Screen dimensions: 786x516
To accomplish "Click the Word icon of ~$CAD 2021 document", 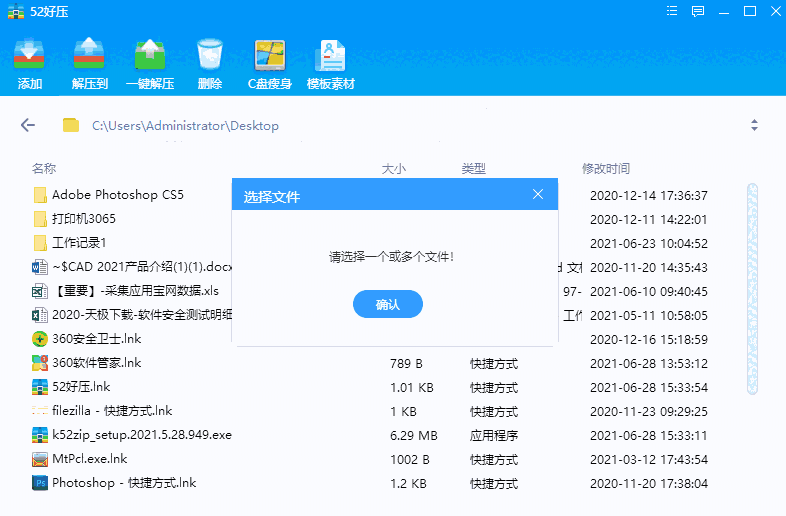I will pyautogui.click(x=40, y=267).
